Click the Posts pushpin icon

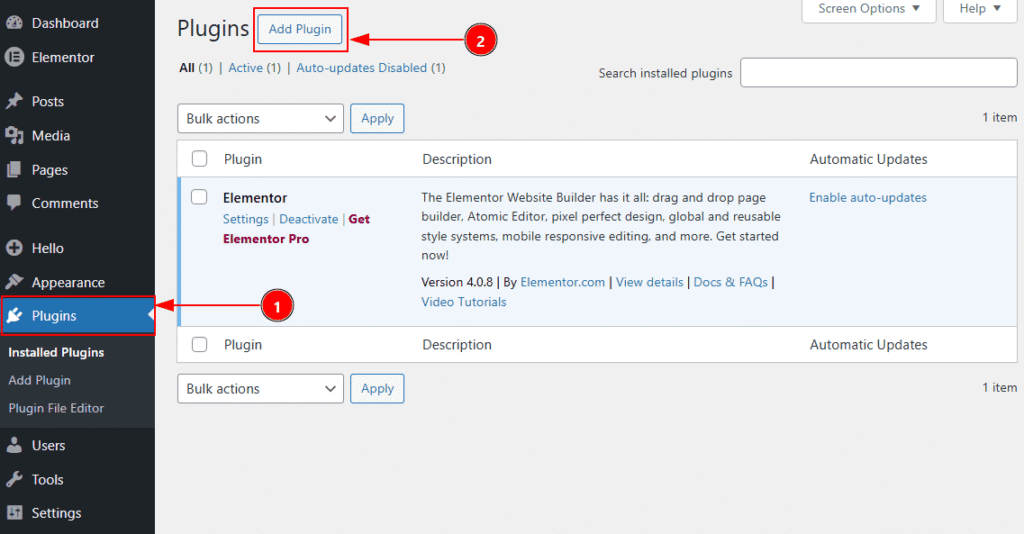pos(14,101)
